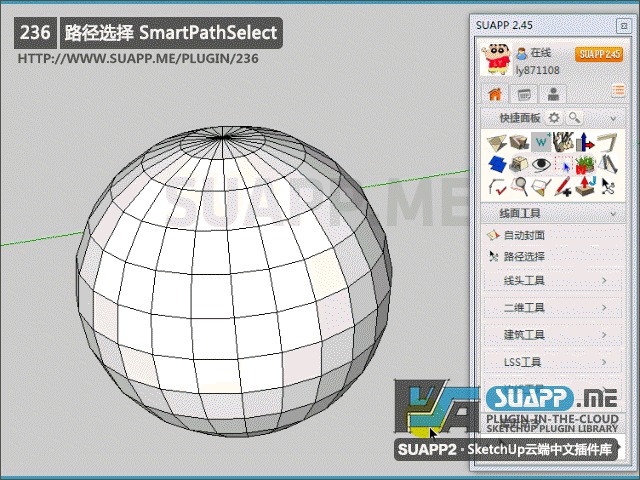This screenshot has width=640, height=480.
Task: Click the SUAPP 2.45 panel title
Action: click(x=504, y=25)
